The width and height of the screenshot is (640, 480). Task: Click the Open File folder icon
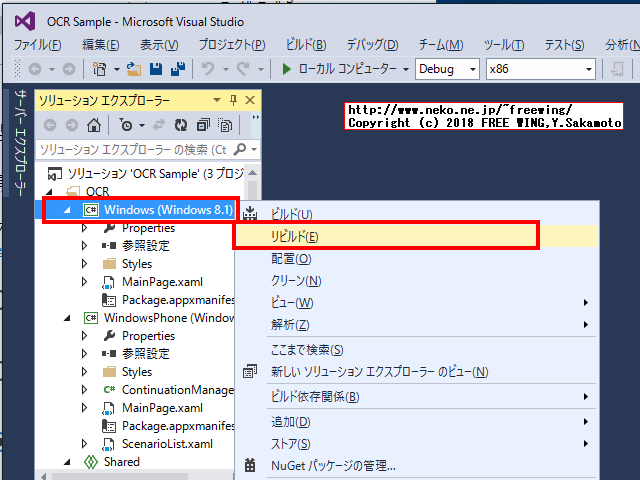point(133,69)
